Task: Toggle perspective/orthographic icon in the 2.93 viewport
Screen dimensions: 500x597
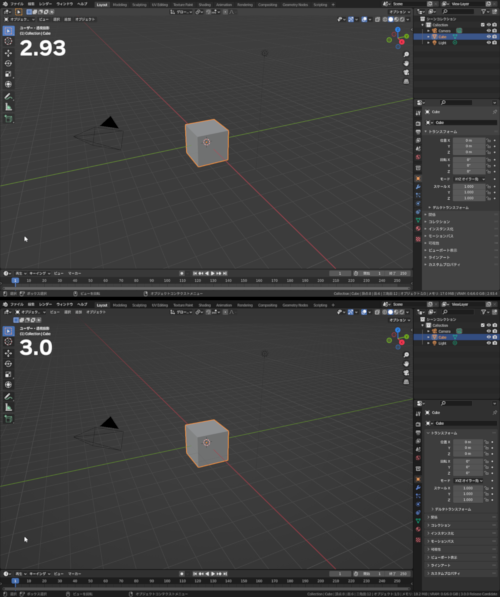Action: [x=406, y=81]
